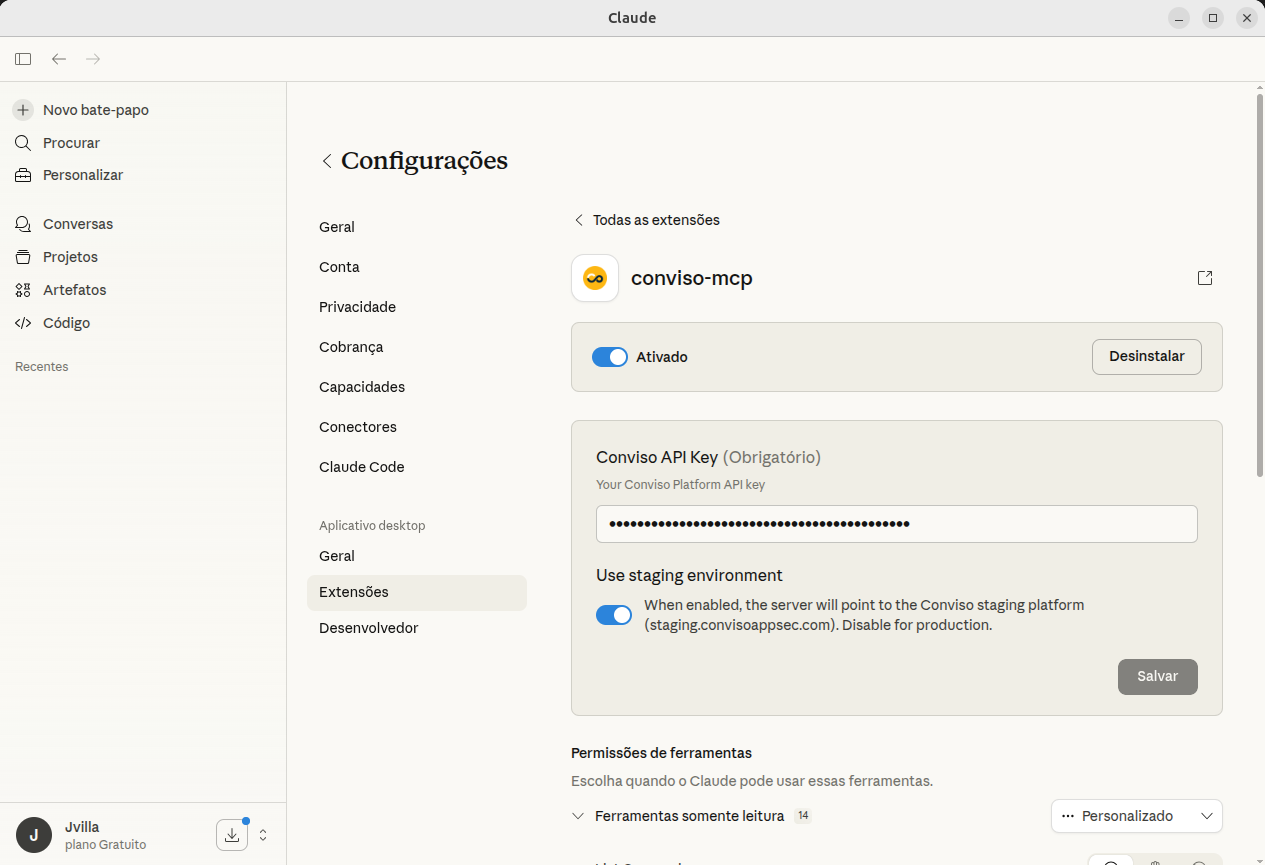Toggle the sidebar panel icon
Screen dimensions: 1265x865
coord(23,59)
